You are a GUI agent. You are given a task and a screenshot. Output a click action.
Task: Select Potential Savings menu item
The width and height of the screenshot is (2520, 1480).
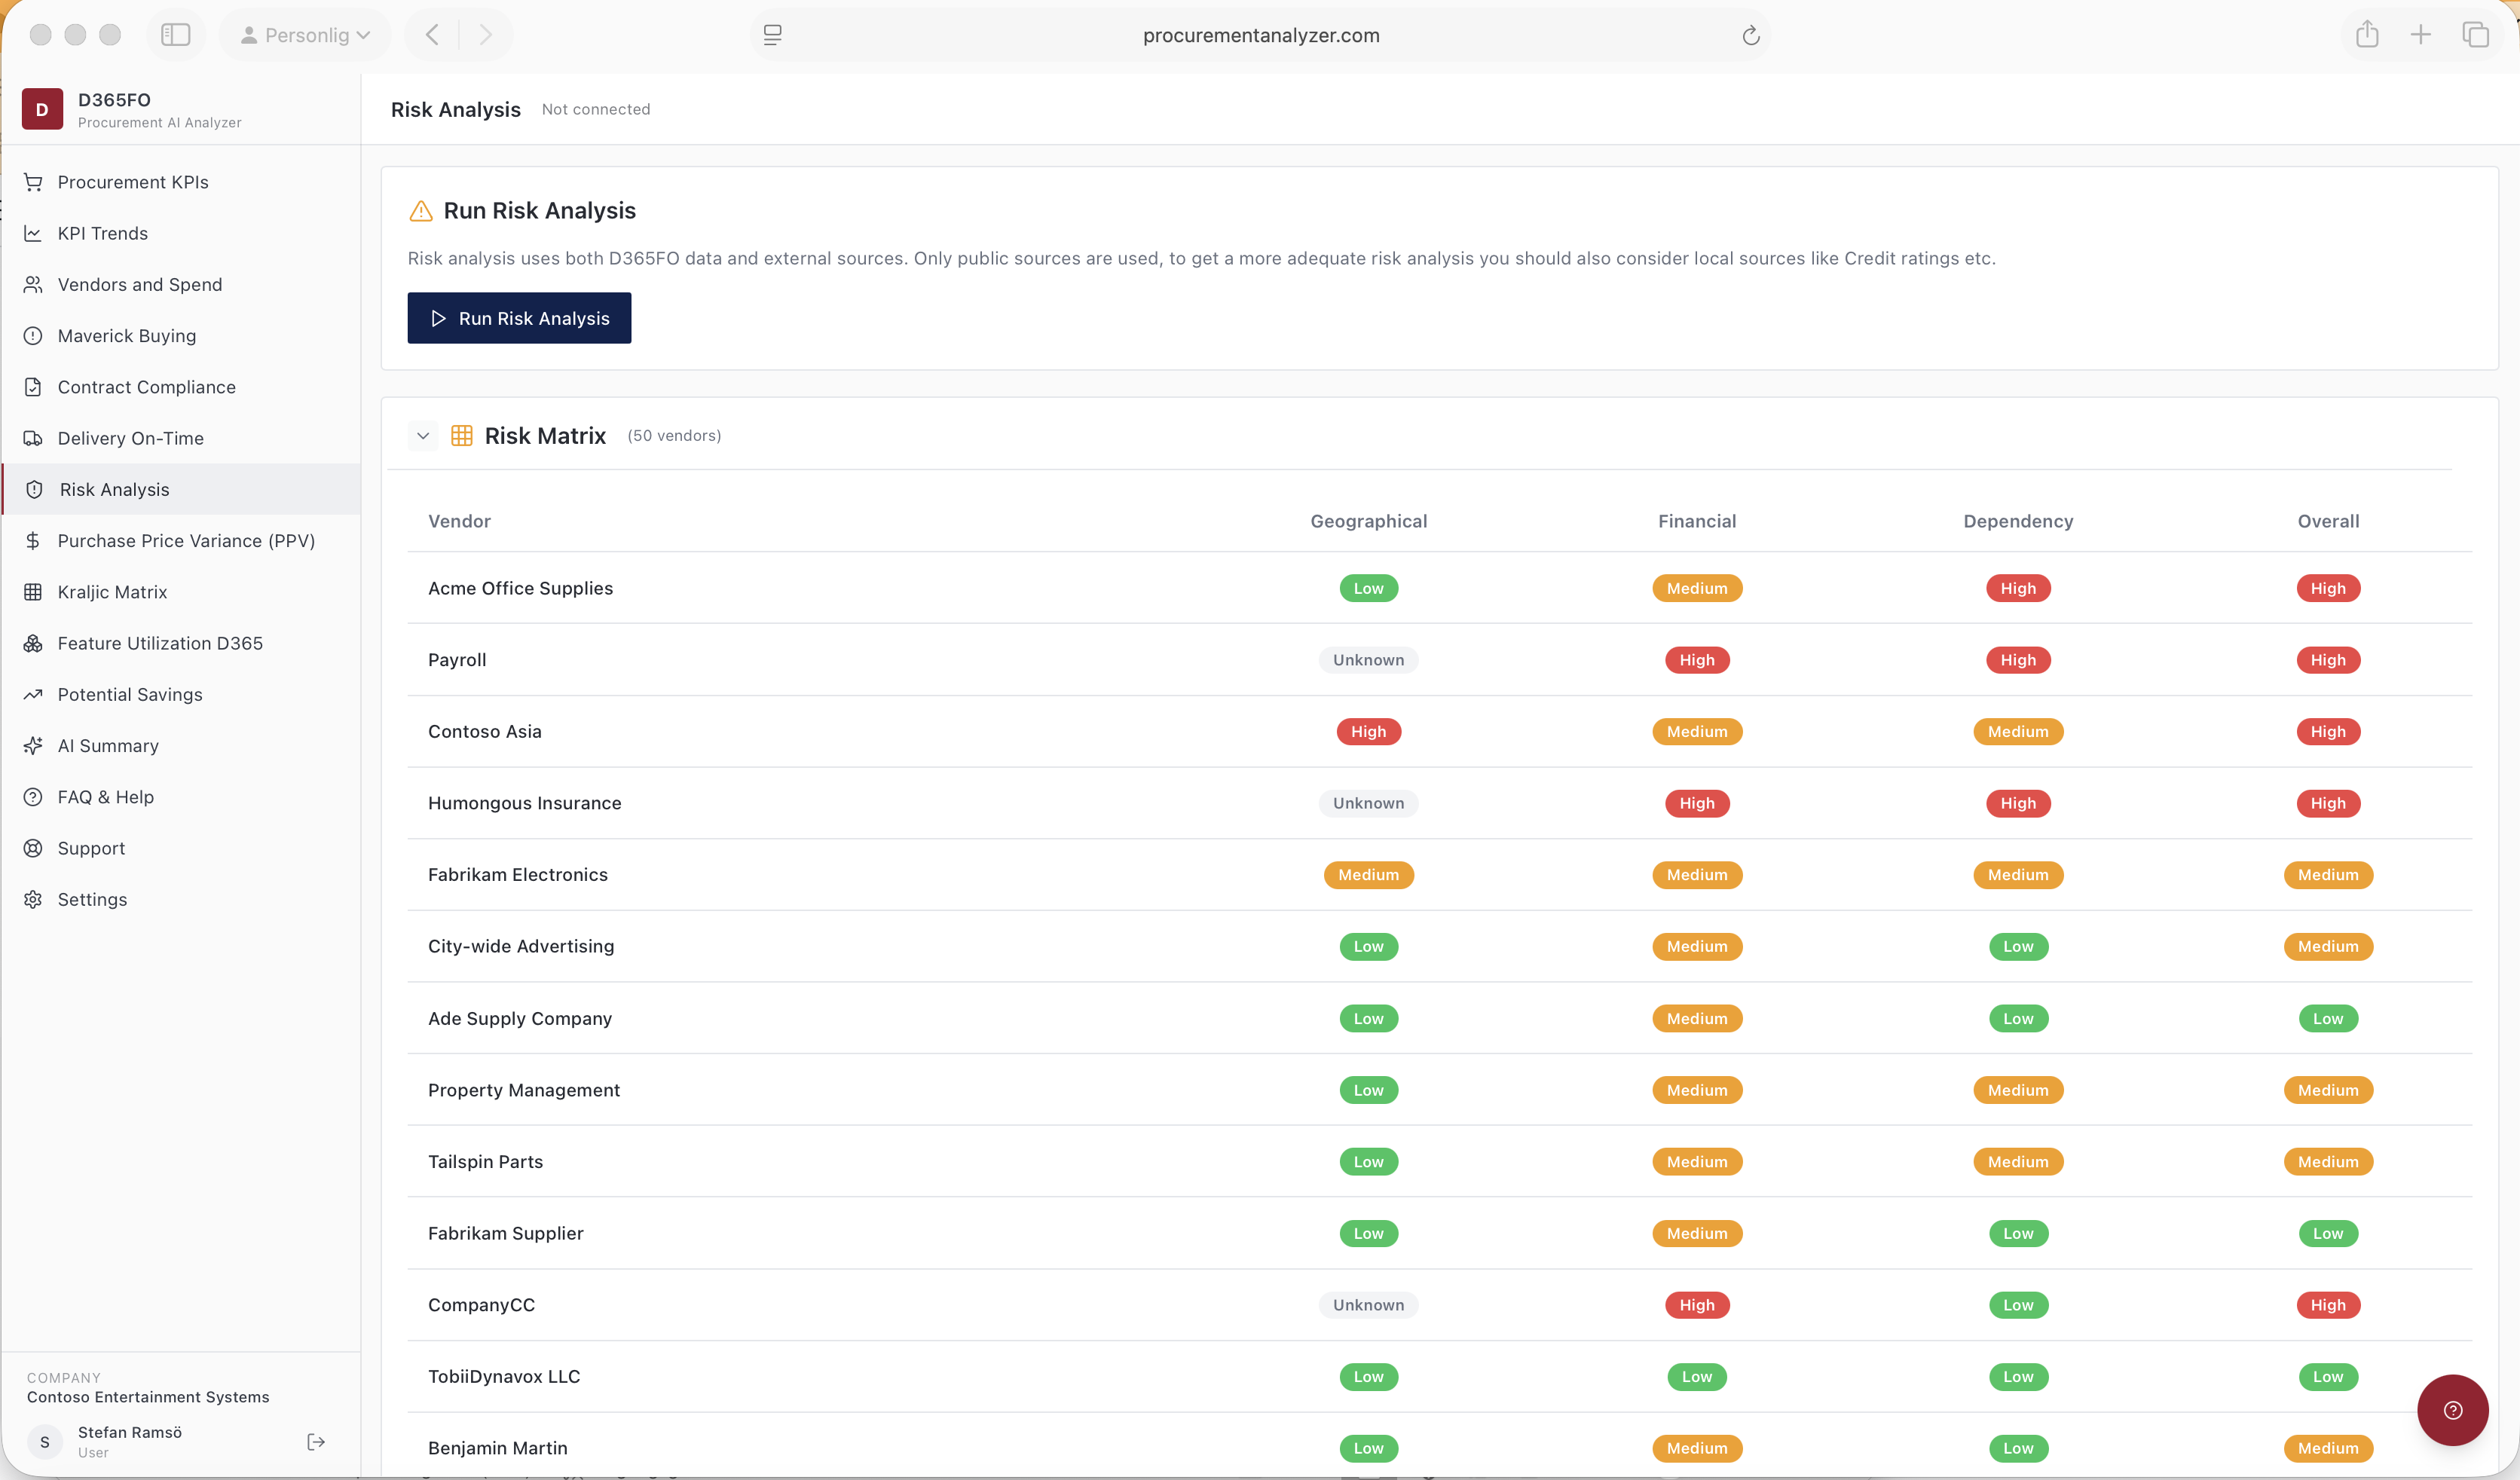tap(130, 694)
